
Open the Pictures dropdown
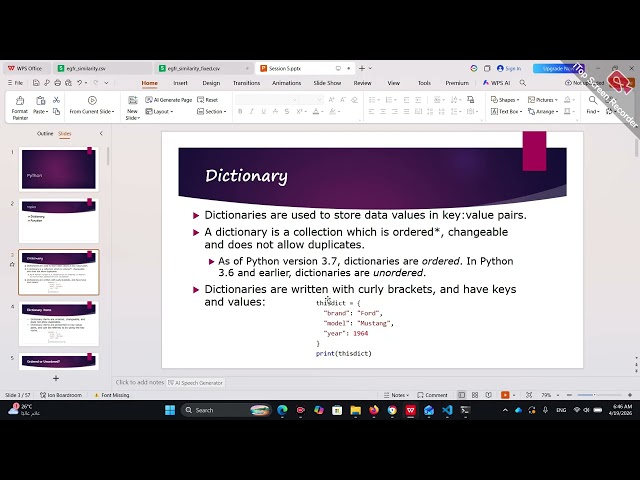coord(542,100)
